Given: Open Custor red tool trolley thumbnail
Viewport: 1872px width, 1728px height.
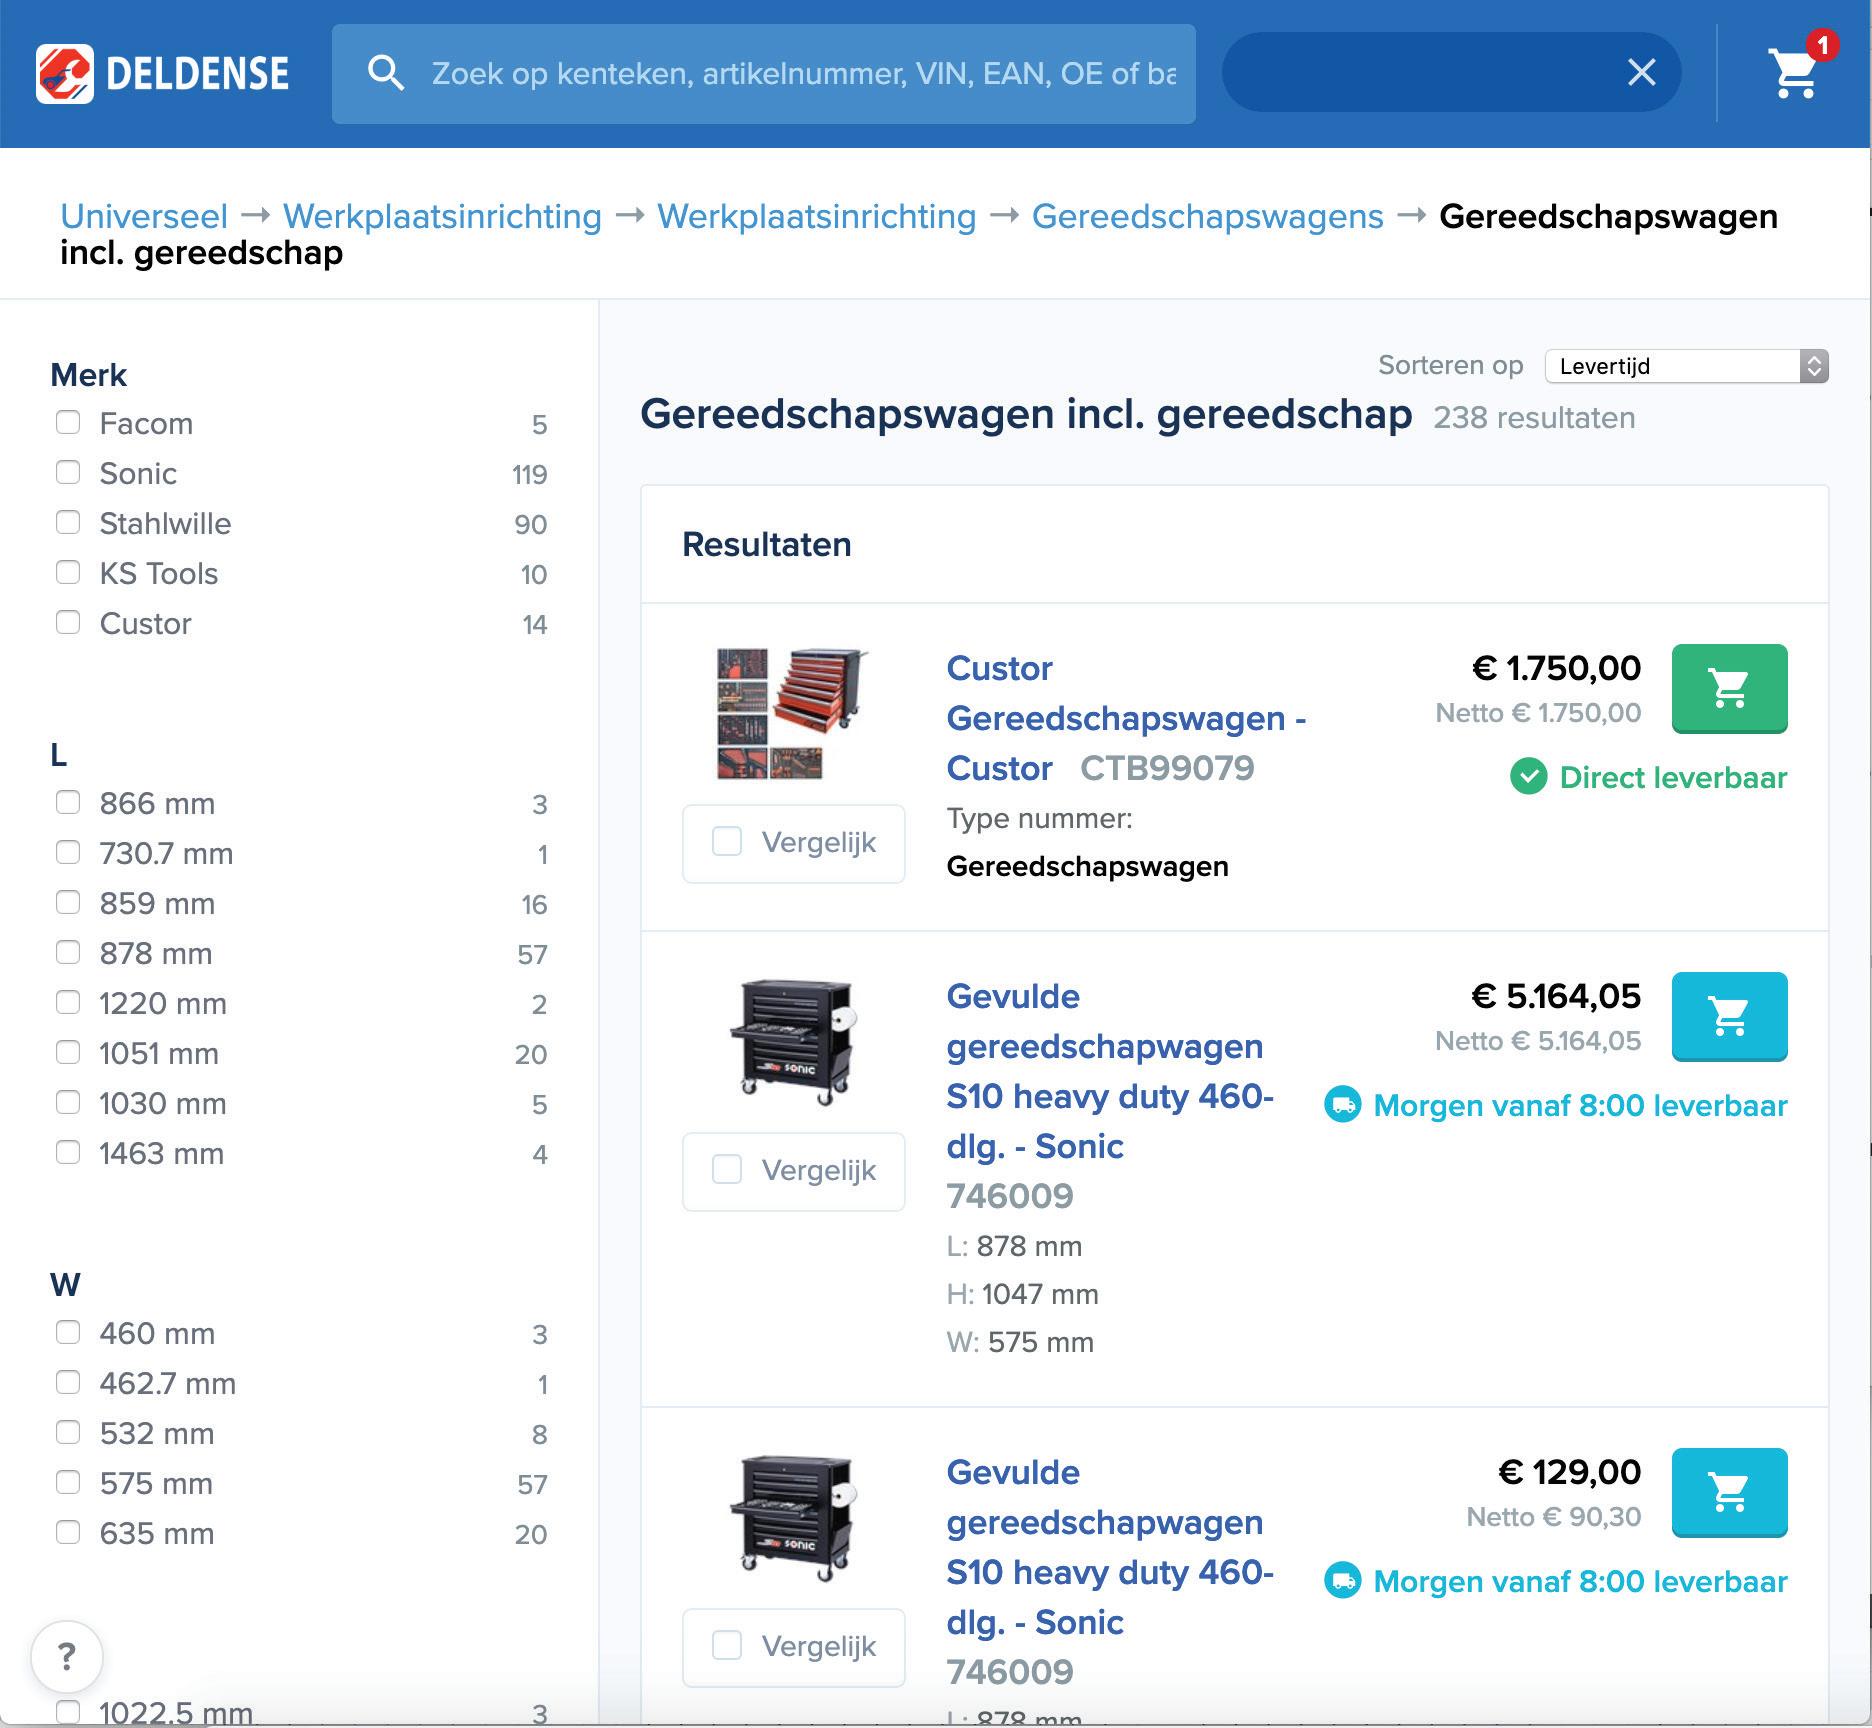Looking at the screenshot, I should coord(793,714).
